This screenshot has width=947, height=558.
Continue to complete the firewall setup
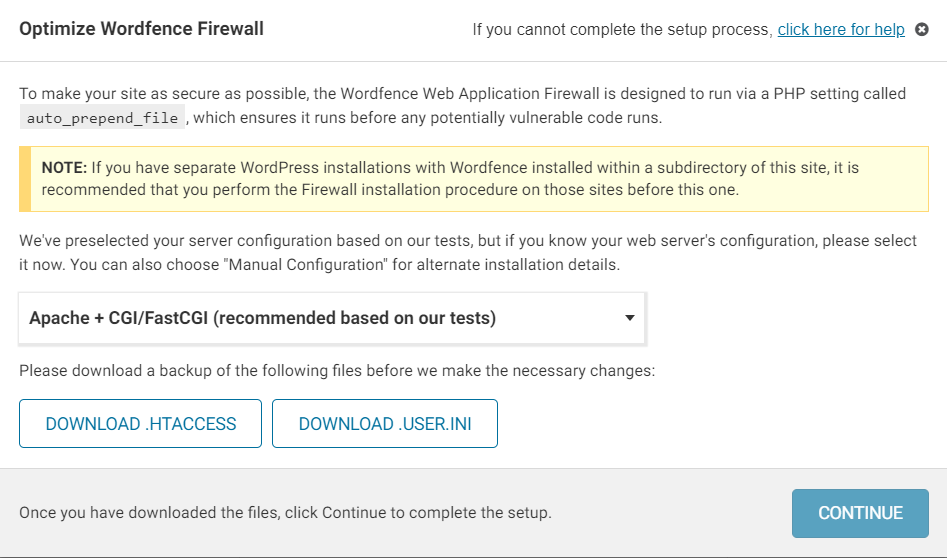[860, 513]
